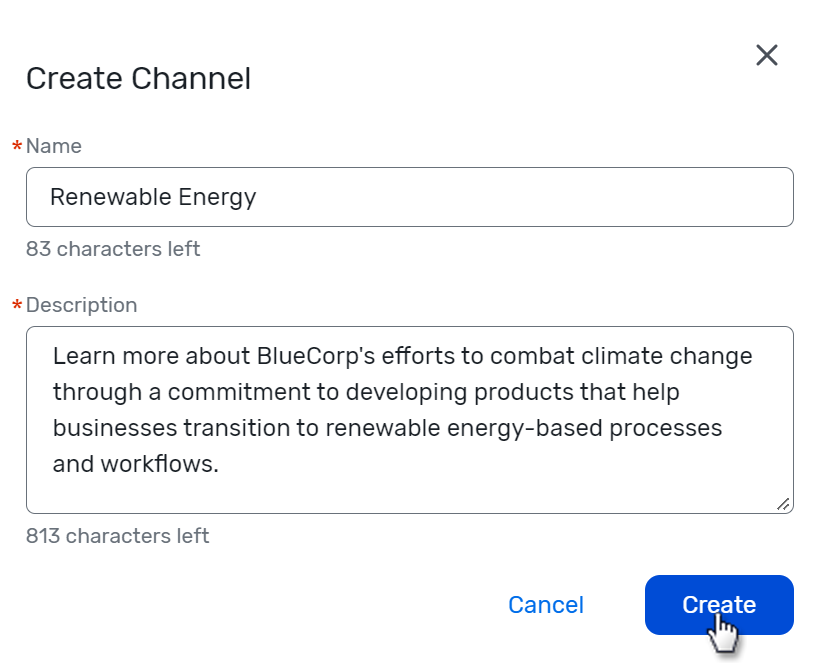Click the "Description" field label
Image resolution: width=821 pixels, height=663 pixels.
pyautogui.click(x=82, y=305)
